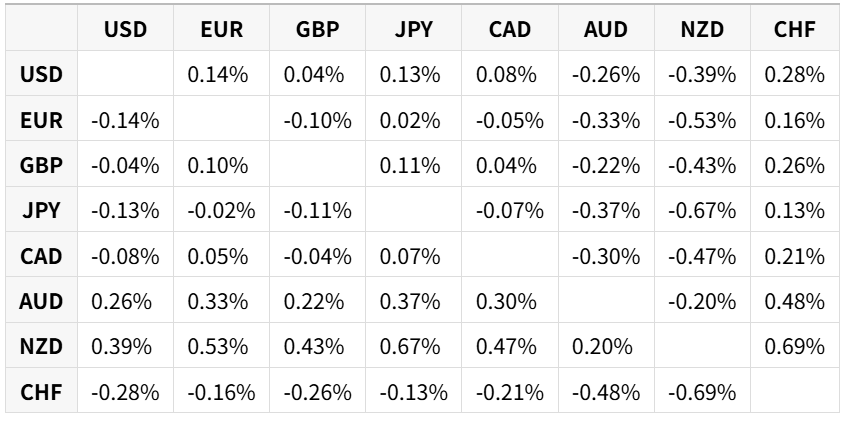Click the CAD row header

[x=41, y=255]
